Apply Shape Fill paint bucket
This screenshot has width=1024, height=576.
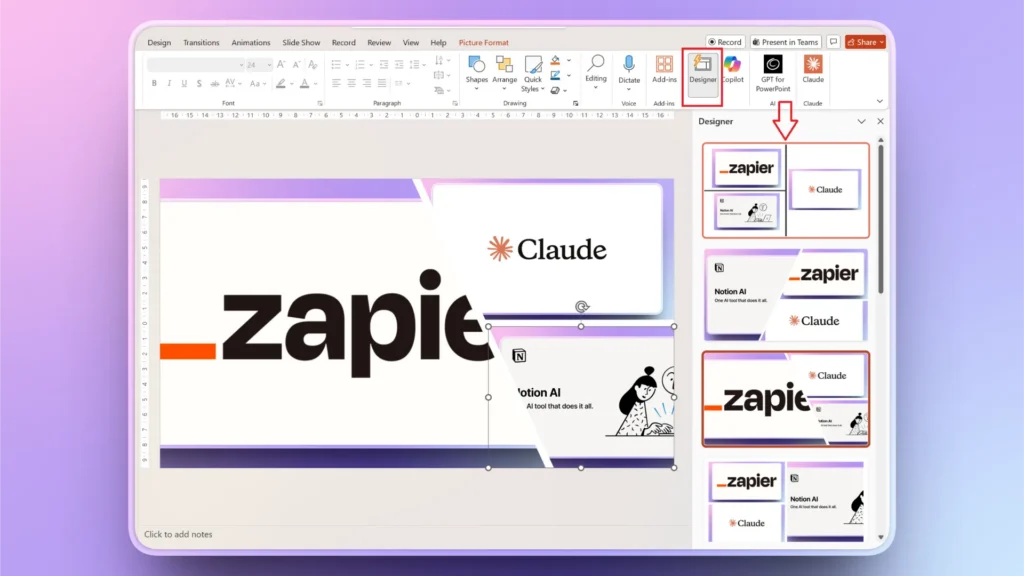pos(555,61)
